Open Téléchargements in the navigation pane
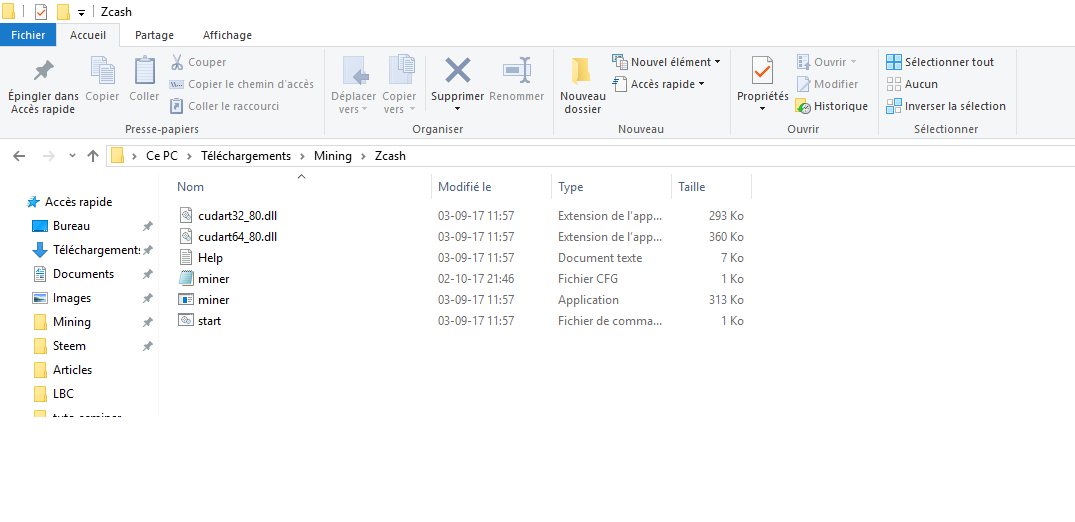Screen dimensions: 1075x522 point(96,250)
